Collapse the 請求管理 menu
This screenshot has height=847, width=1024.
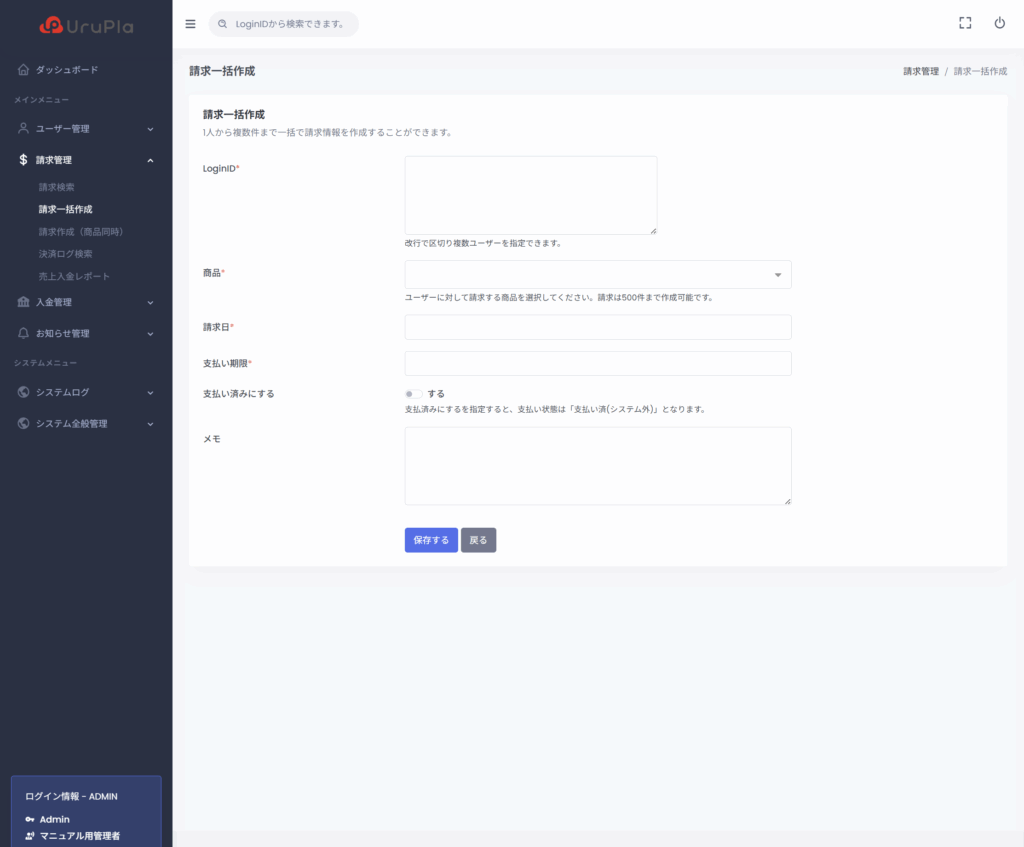pyautogui.click(x=85, y=160)
